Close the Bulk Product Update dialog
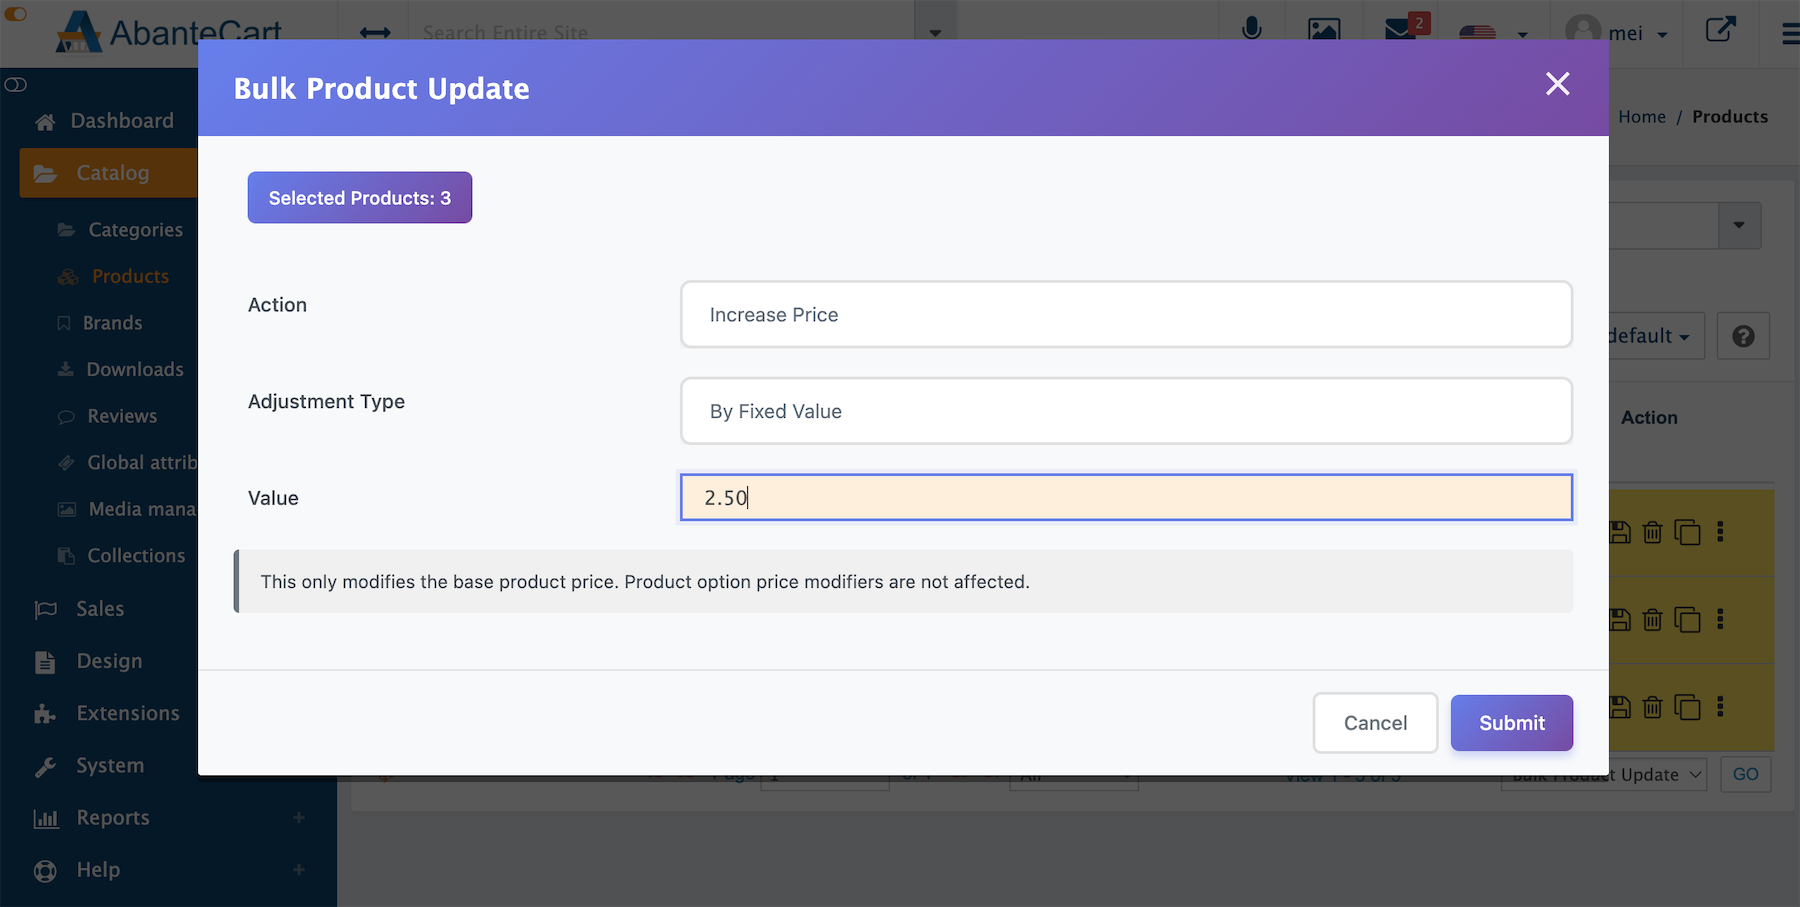Viewport: 1800px width, 907px height. click(x=1557, y=84)
